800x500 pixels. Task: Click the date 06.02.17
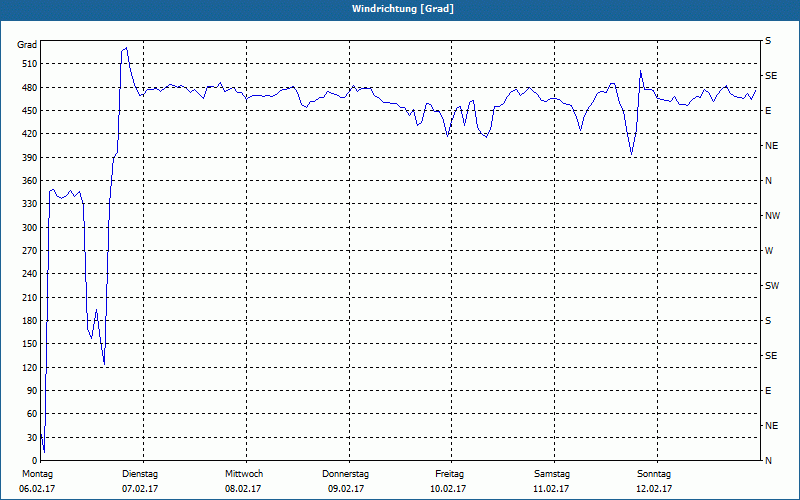(x=37, y=489)
